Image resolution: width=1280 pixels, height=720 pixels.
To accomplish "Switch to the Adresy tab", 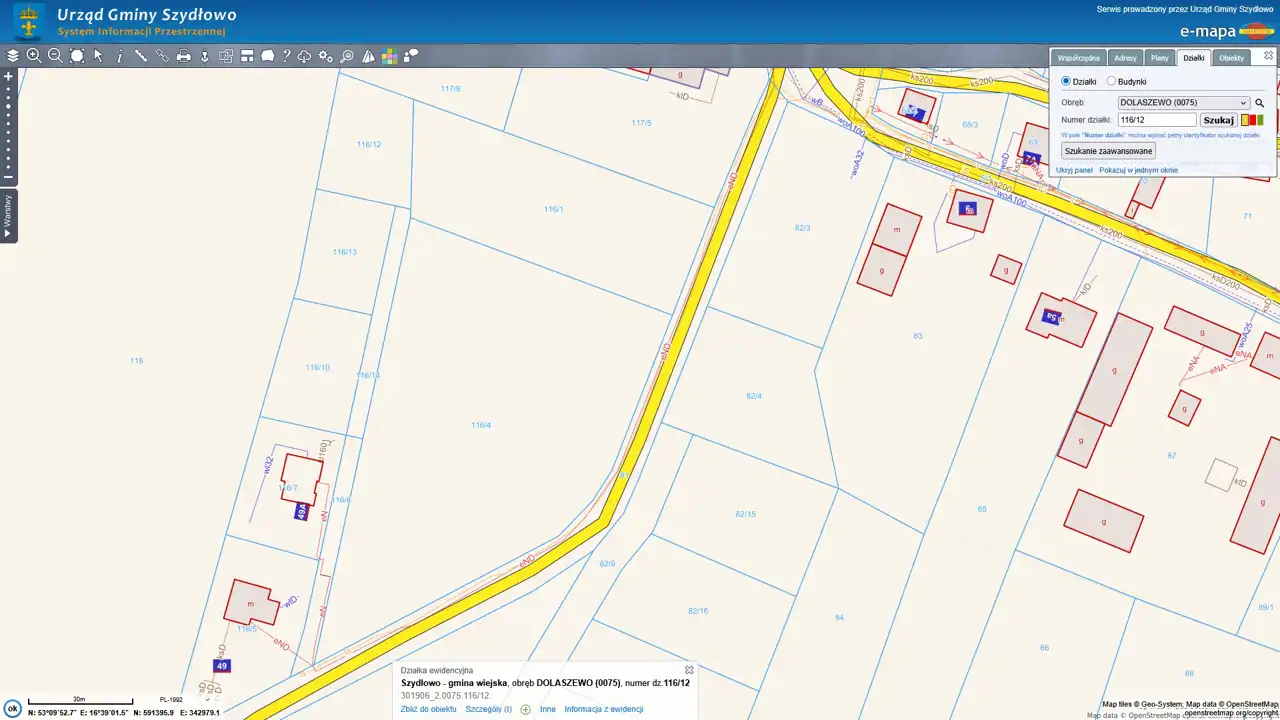I will (1125, 58).
